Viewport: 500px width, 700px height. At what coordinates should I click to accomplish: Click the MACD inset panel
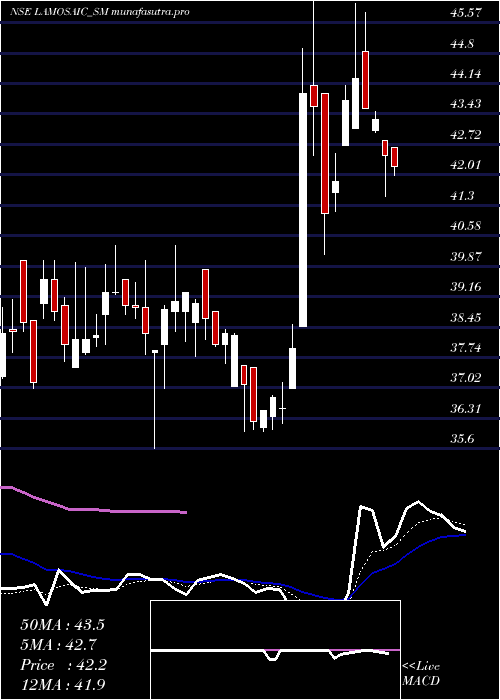(x=275, y=650)
